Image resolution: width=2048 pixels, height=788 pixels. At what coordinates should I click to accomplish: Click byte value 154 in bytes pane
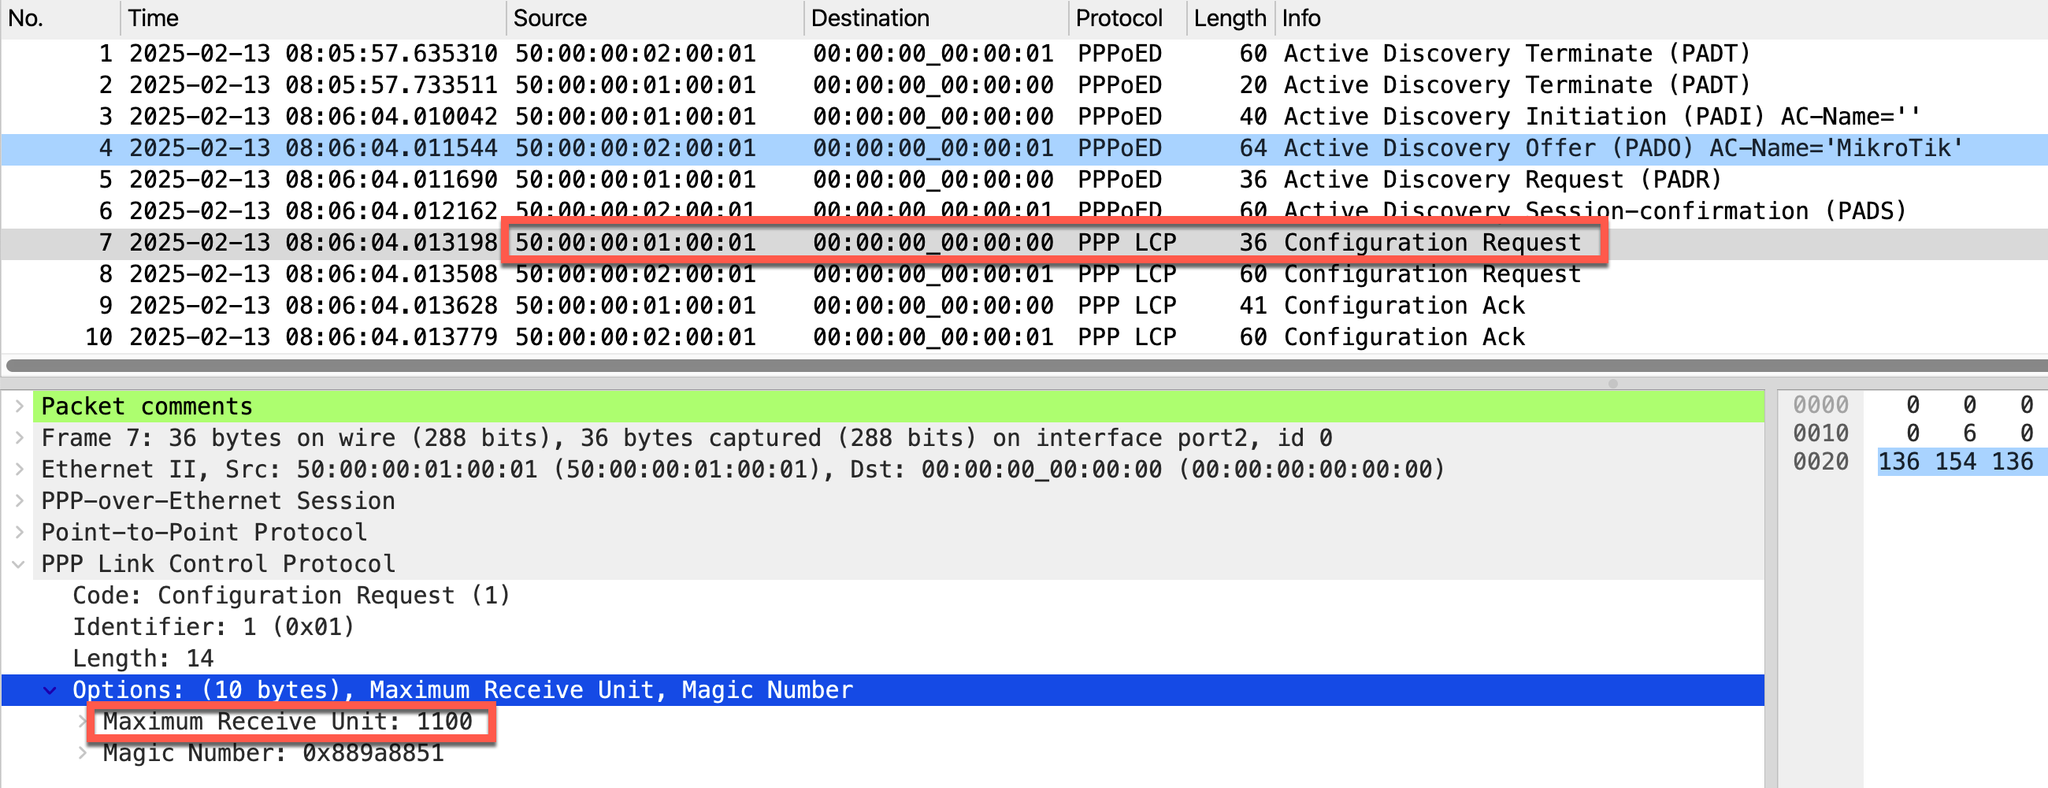pos(1955,461)
